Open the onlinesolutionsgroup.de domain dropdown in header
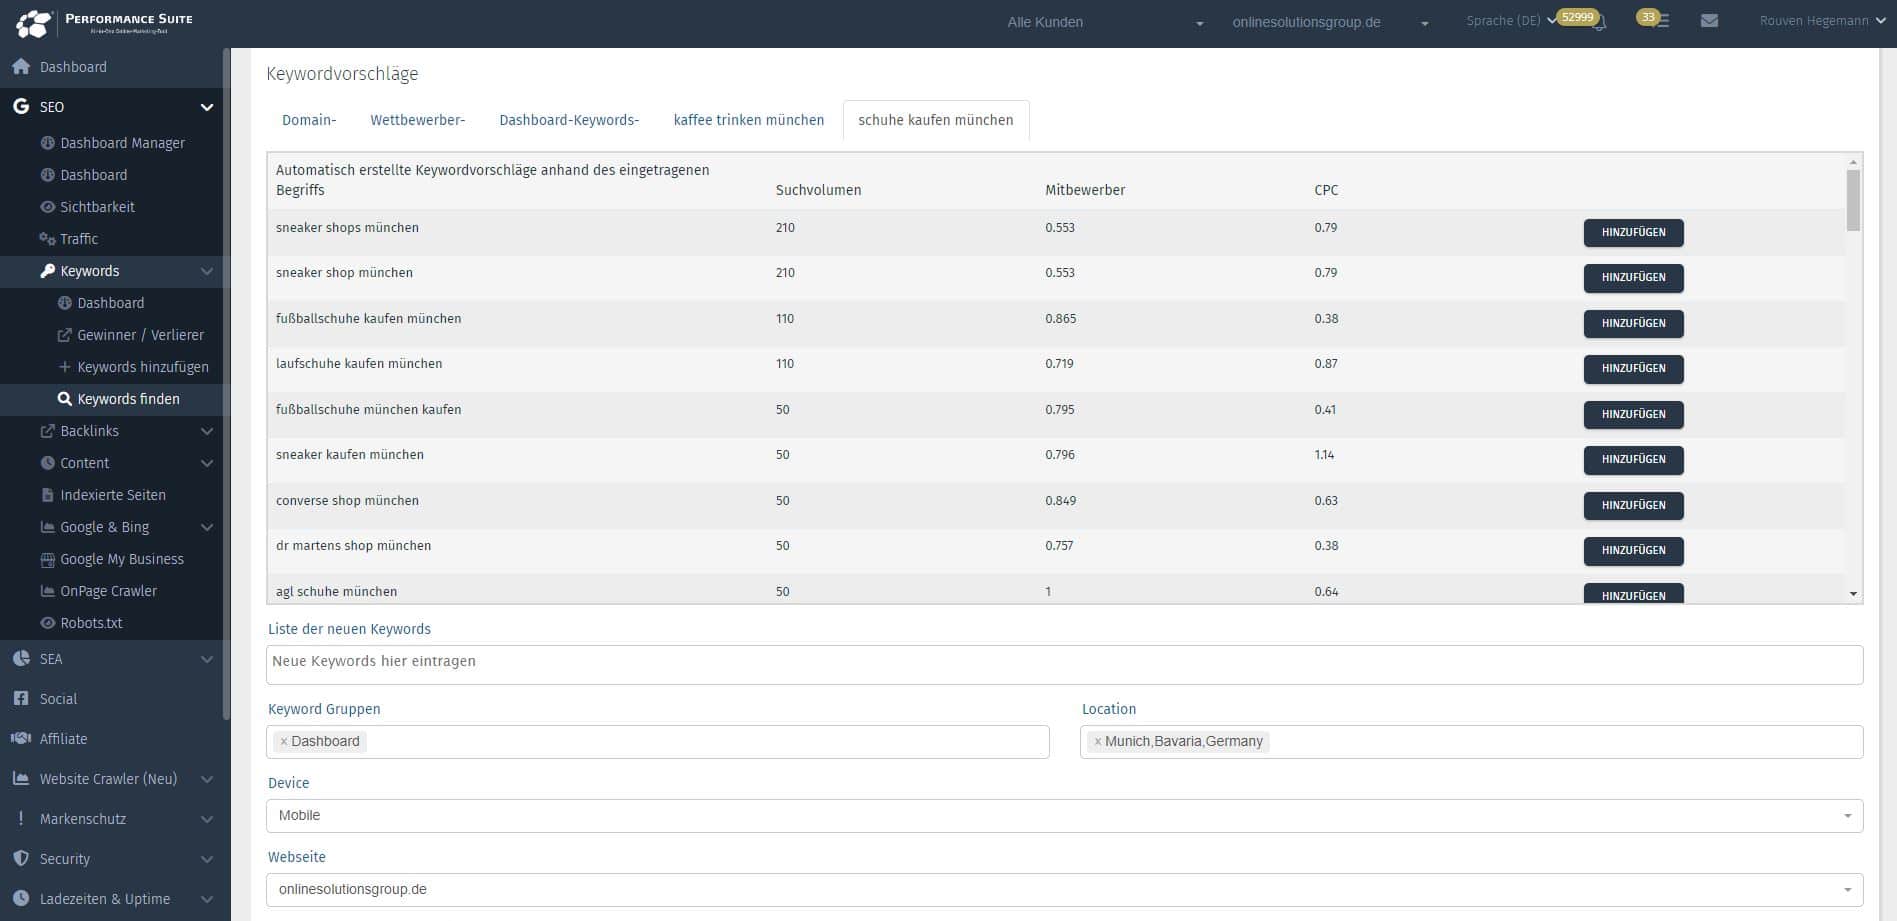 1330,22
